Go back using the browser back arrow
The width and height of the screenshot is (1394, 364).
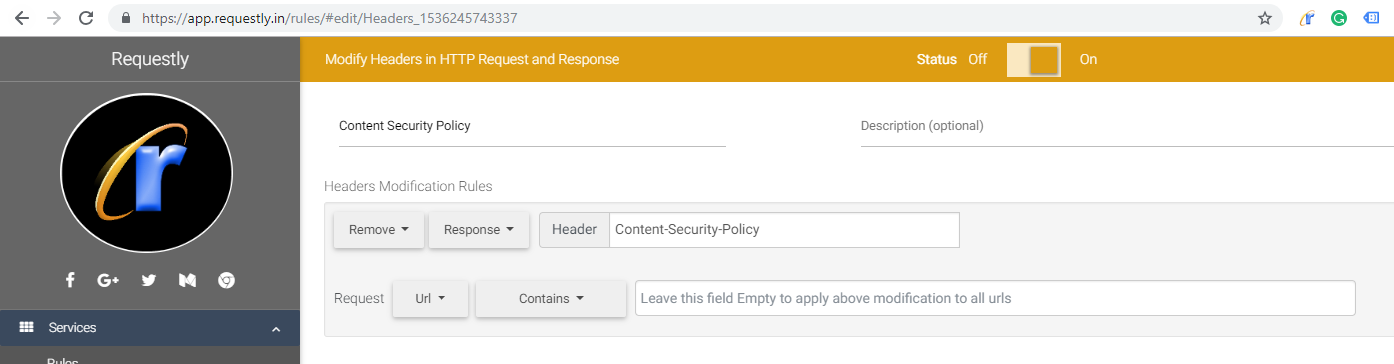click(21, 18)
